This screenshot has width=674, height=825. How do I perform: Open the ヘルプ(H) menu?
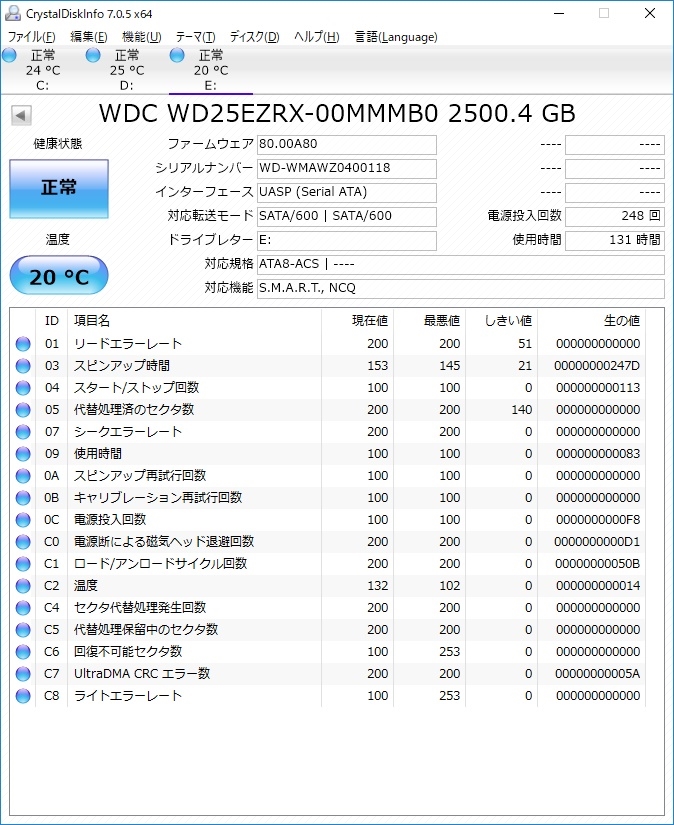316,37
